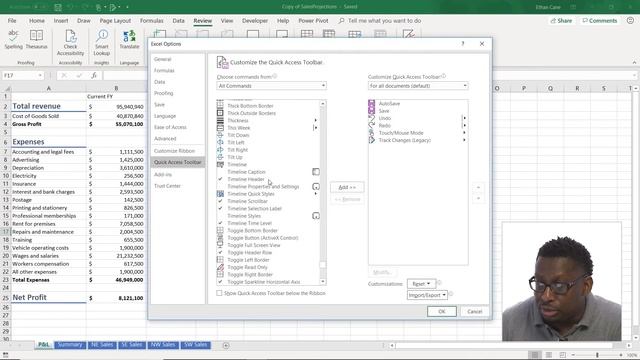
Task: Open Thesaurus in Review ribbon
Action: (36, 40)
